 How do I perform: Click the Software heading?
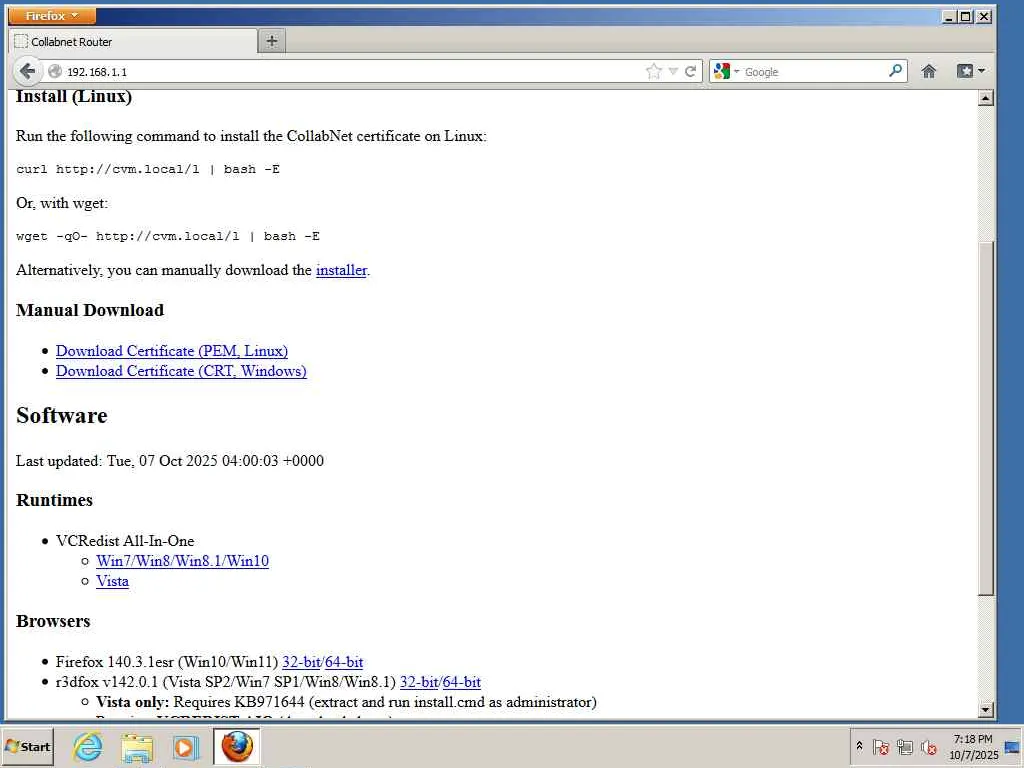(61, 415)
